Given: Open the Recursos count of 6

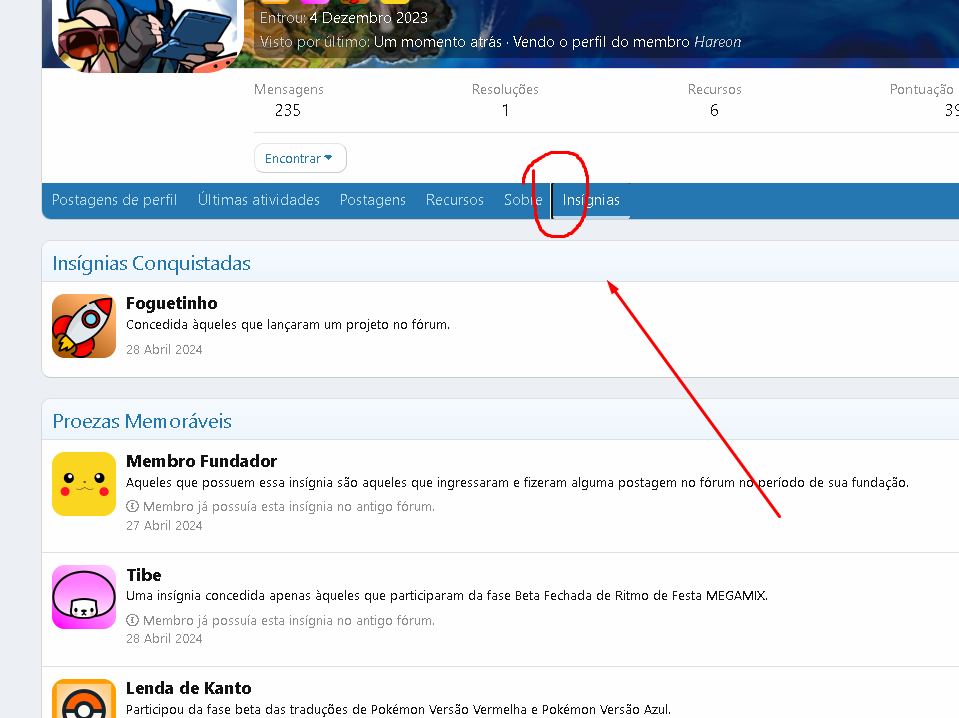Looking at the screenshot, I should click(714, 110).
